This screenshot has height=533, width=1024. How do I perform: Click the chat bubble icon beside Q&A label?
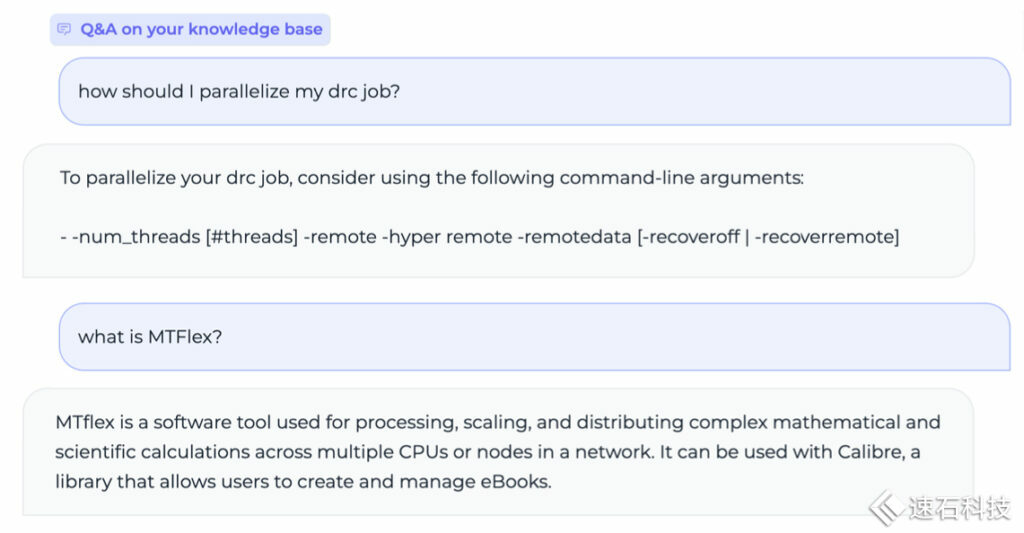point(65,29)
